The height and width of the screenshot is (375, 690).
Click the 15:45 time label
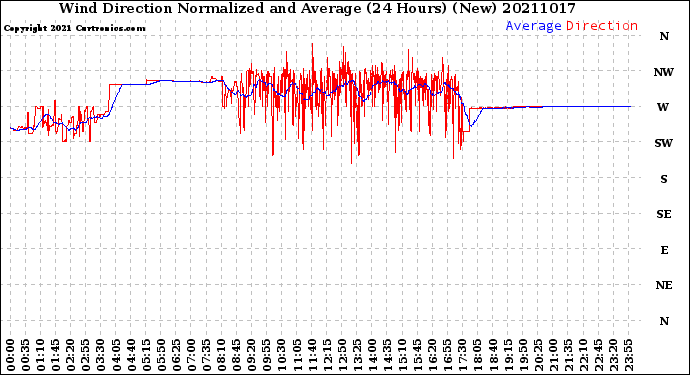(x=418, y=355)
